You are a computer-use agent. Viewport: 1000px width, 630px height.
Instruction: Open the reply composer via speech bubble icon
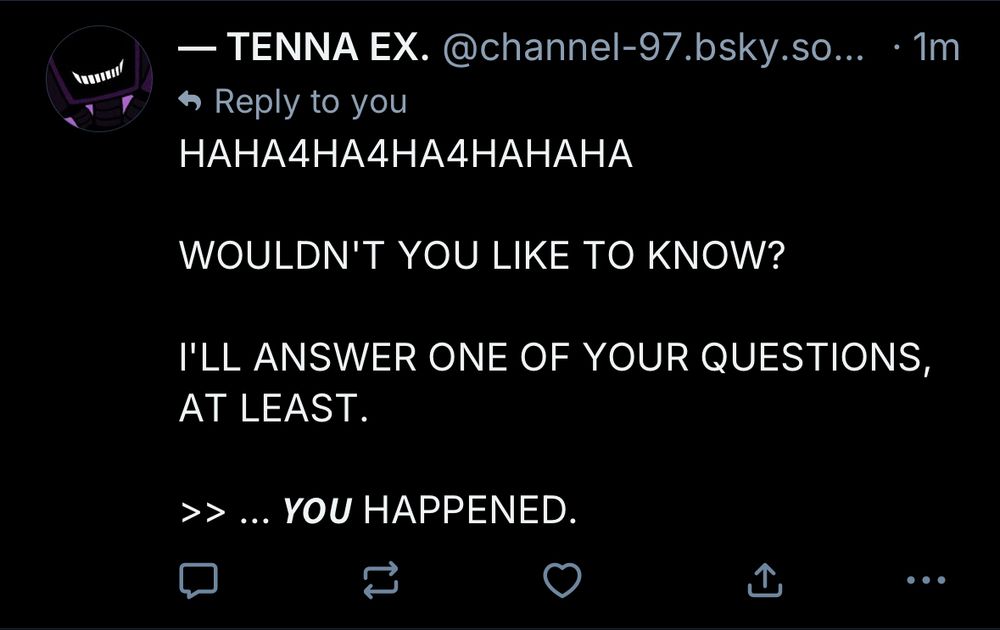(x=197, y=577)
